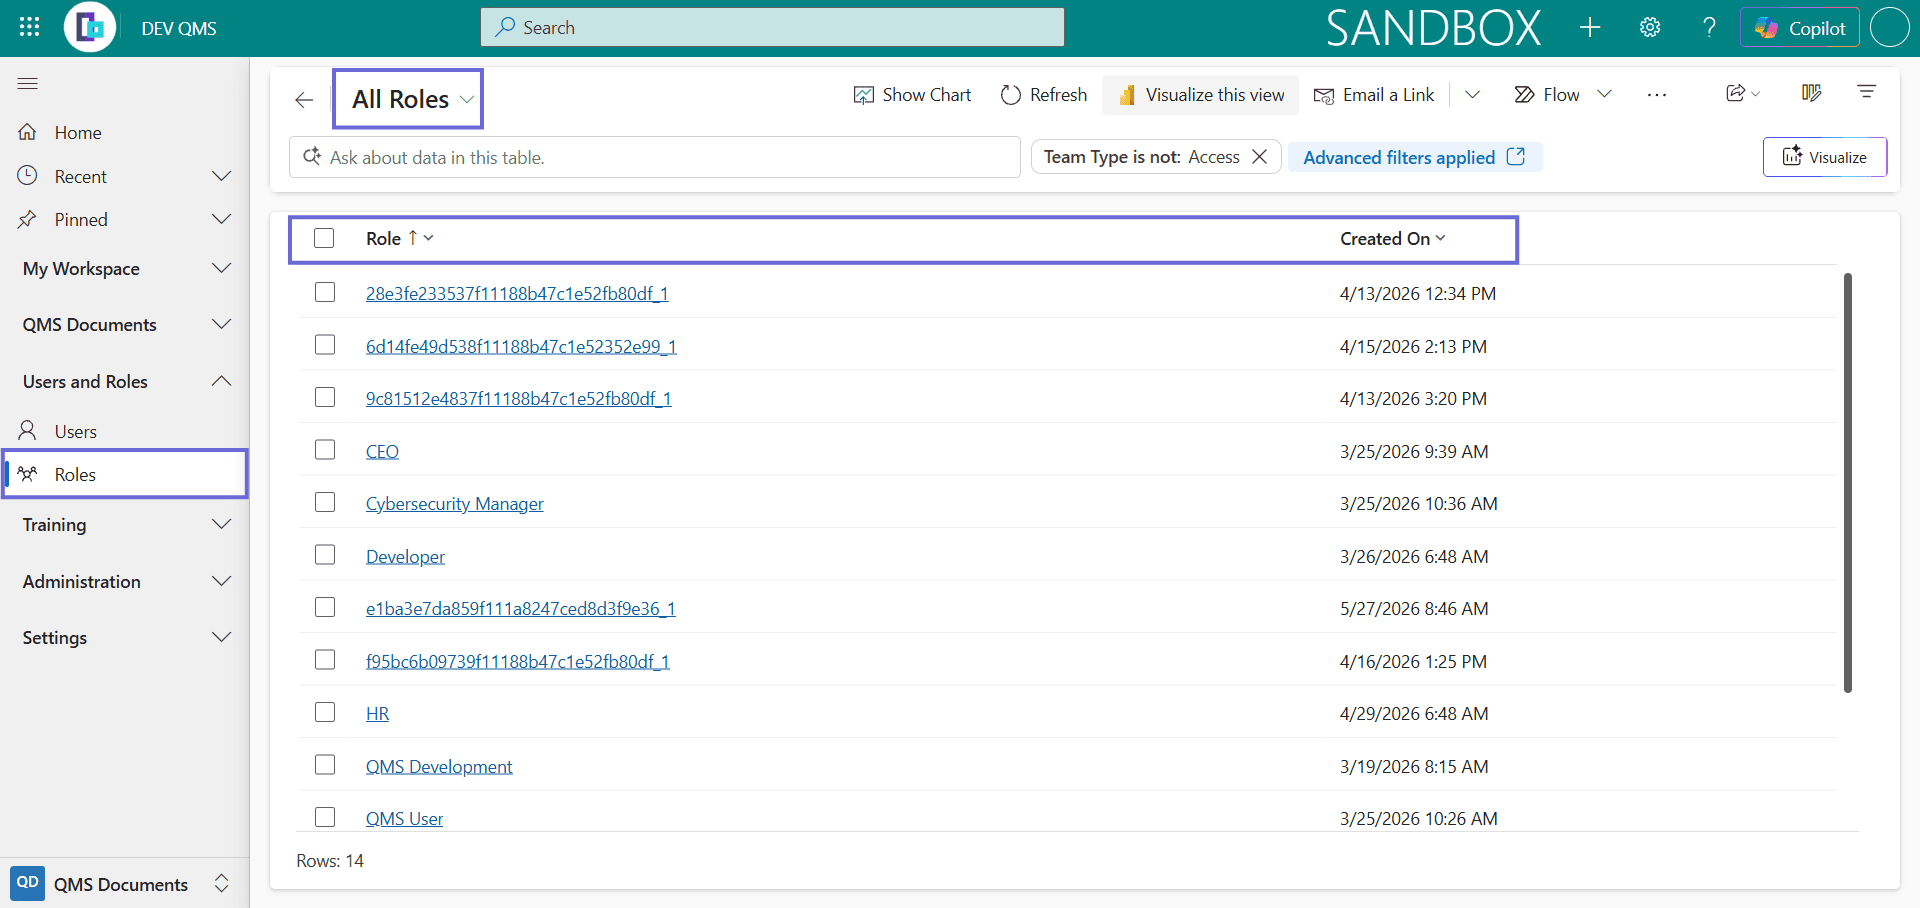The image size is (1920, 908).
Task: Click the Flow command
Action: [1547, 95]
